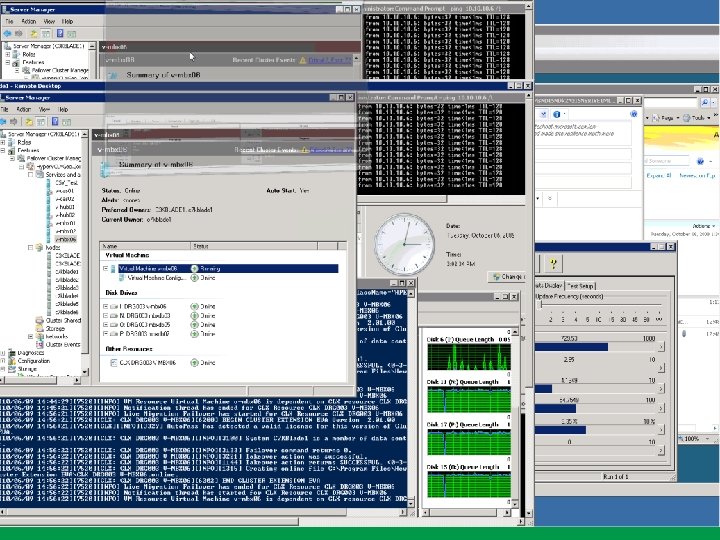Click blue Help icon in front Server Manager toolbar
Screen dimensions: 720x540
pos(55,122)
